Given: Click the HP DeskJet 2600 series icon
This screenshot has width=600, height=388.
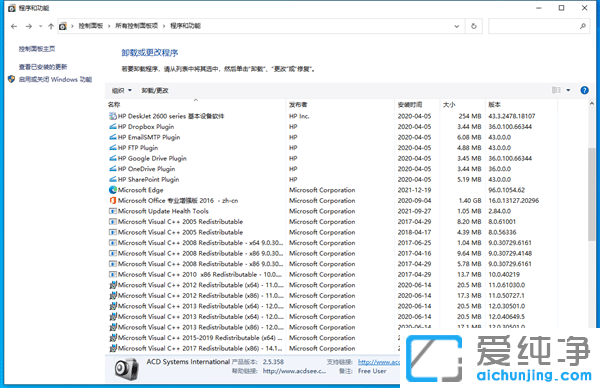Looking at the screenshot, I should [113, 116].
